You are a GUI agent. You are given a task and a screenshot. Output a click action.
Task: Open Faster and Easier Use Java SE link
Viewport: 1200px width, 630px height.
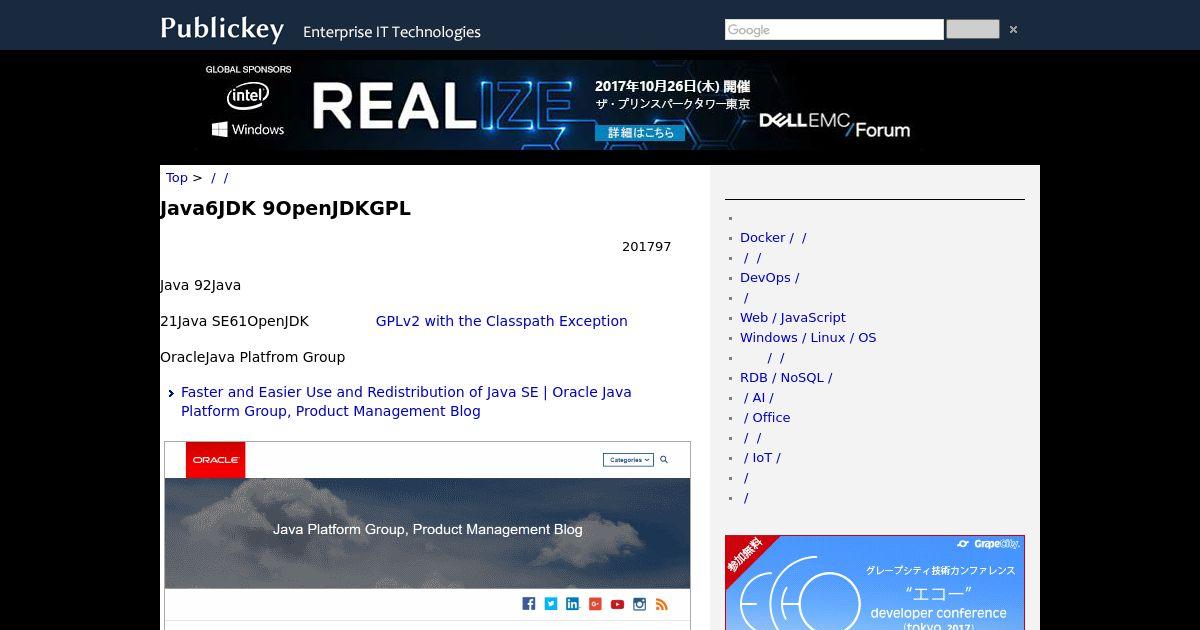[406, 402]
